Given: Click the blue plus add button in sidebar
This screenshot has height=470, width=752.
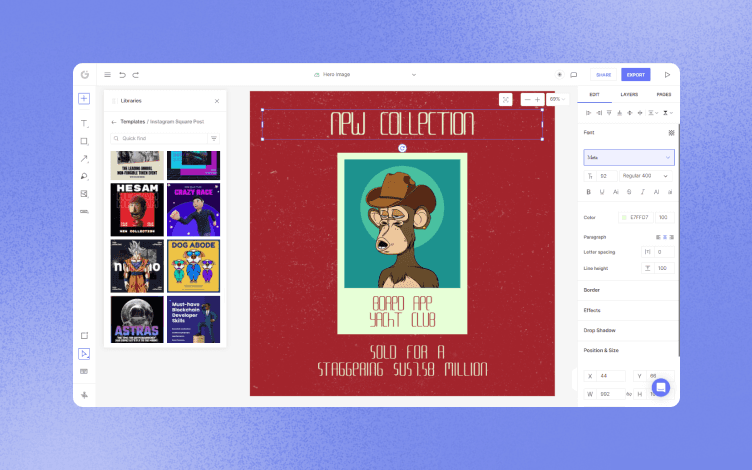Looking at the screenshot, I should (84, 99).
